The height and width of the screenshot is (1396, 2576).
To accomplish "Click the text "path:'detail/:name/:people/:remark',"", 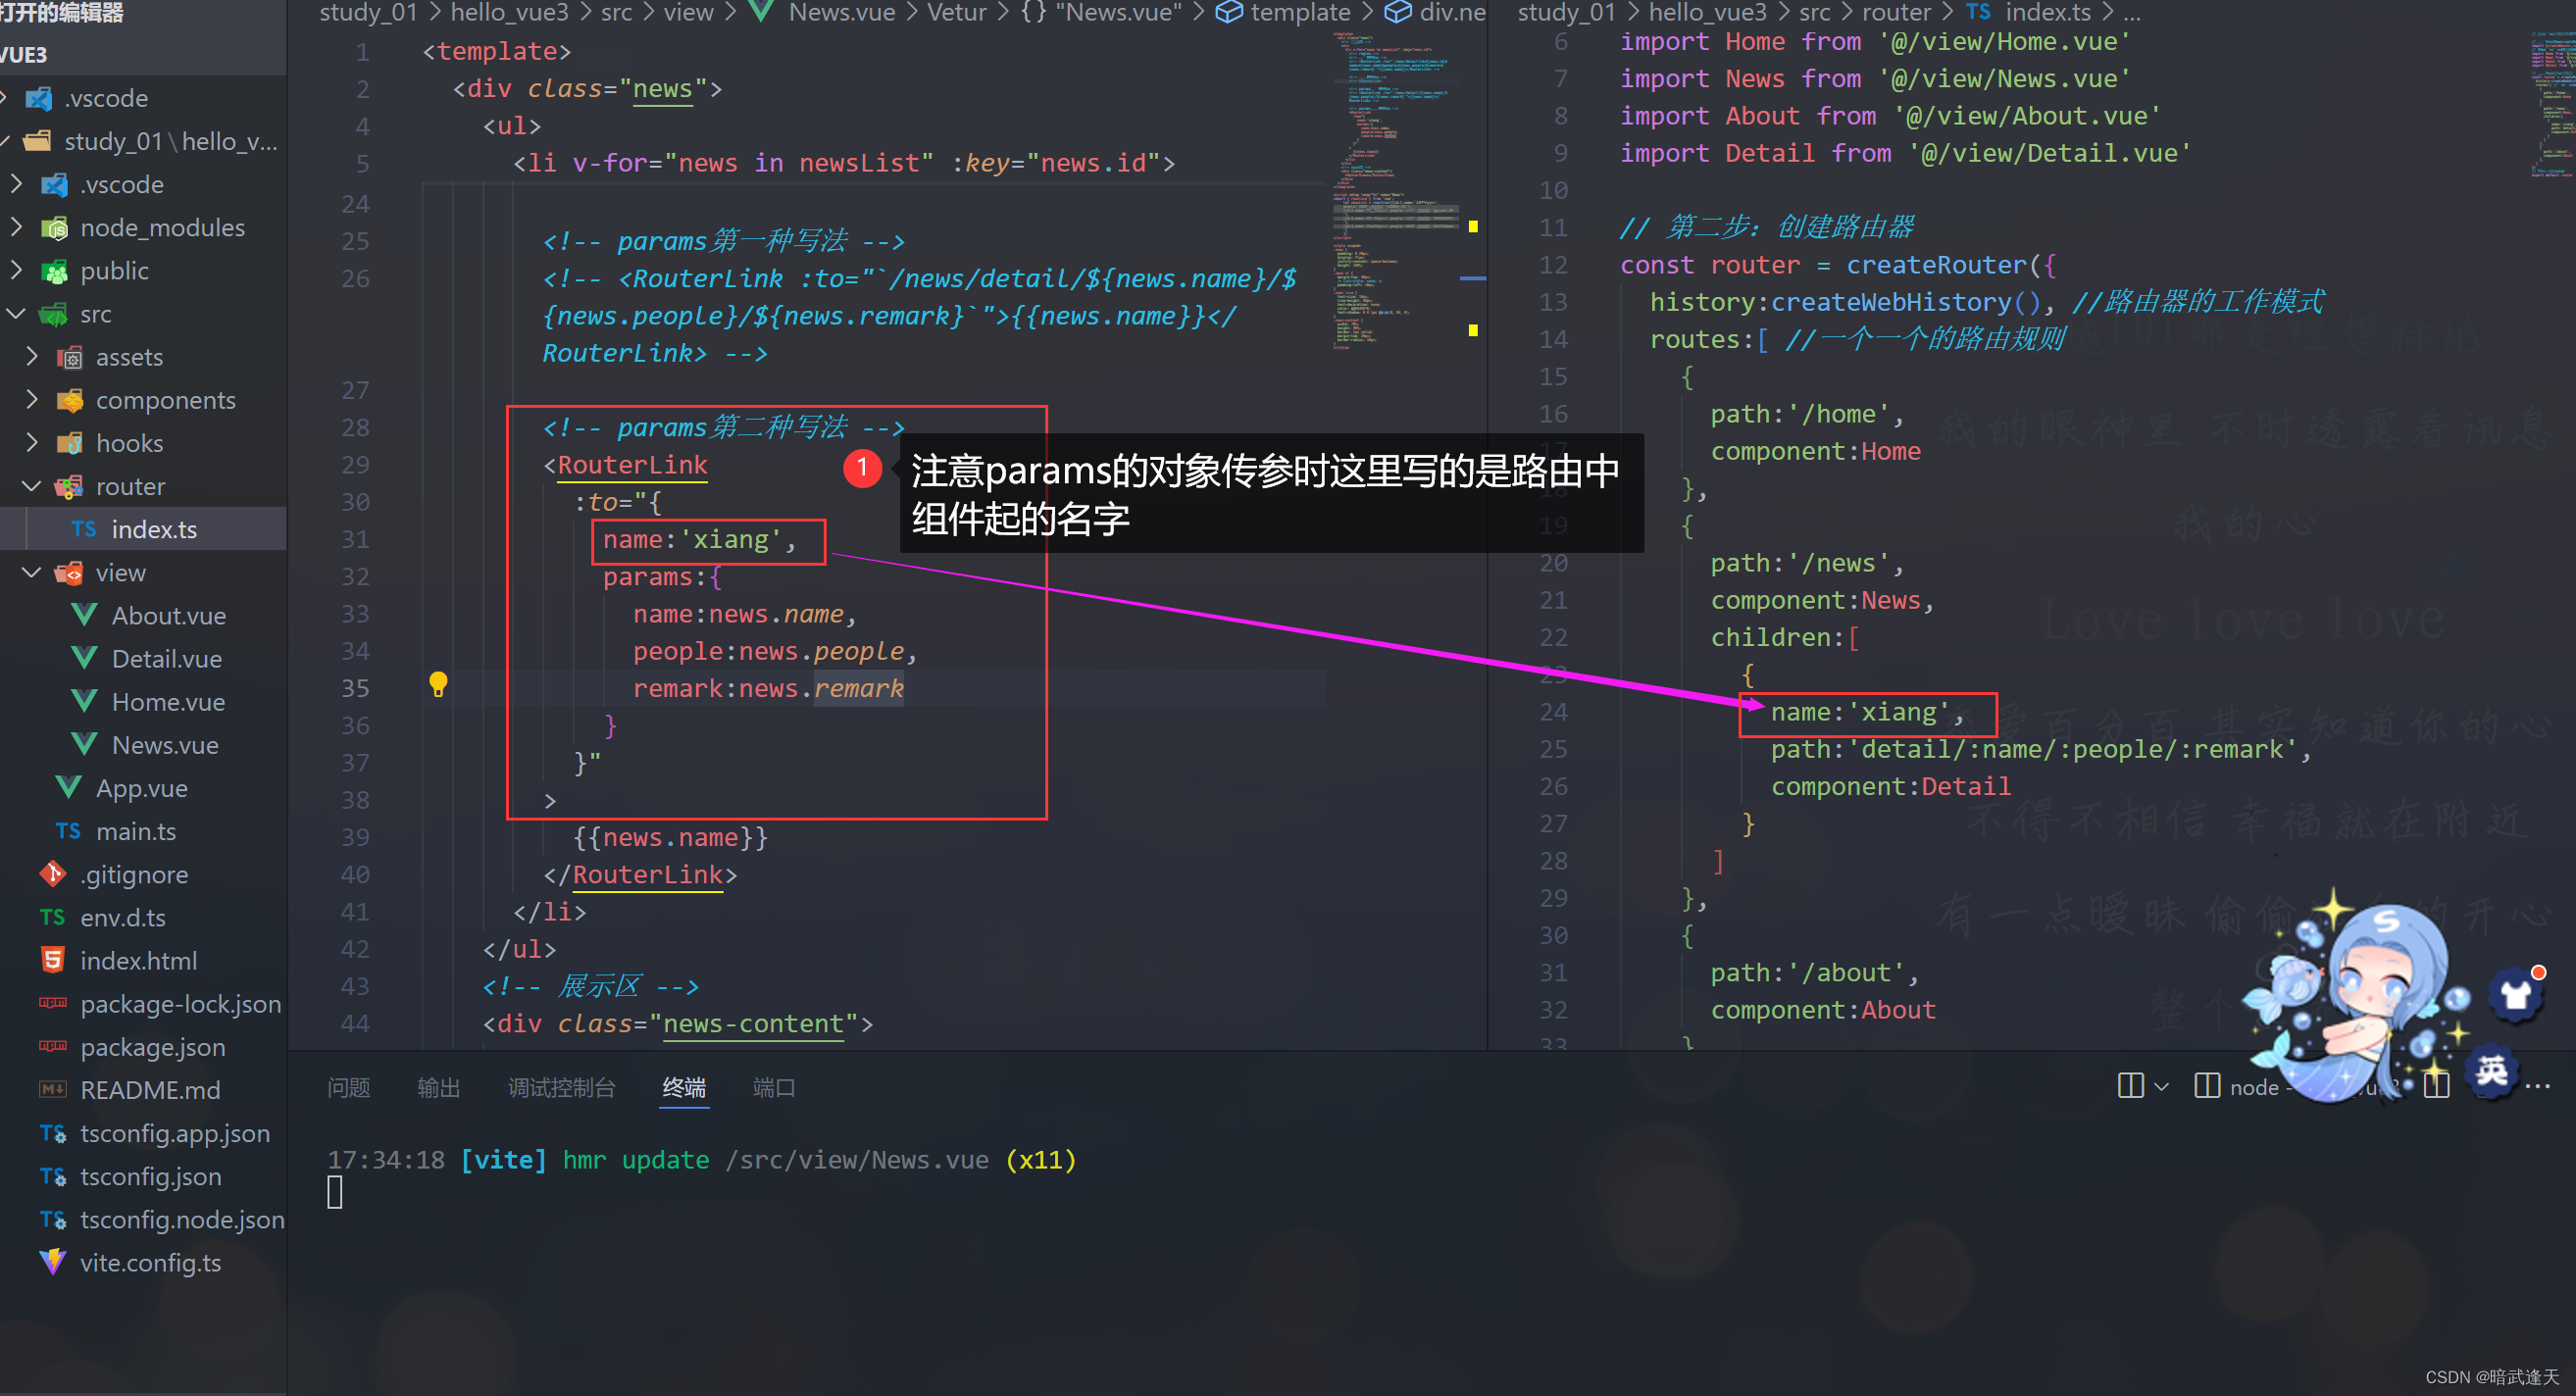I will tap(2041, 749).
